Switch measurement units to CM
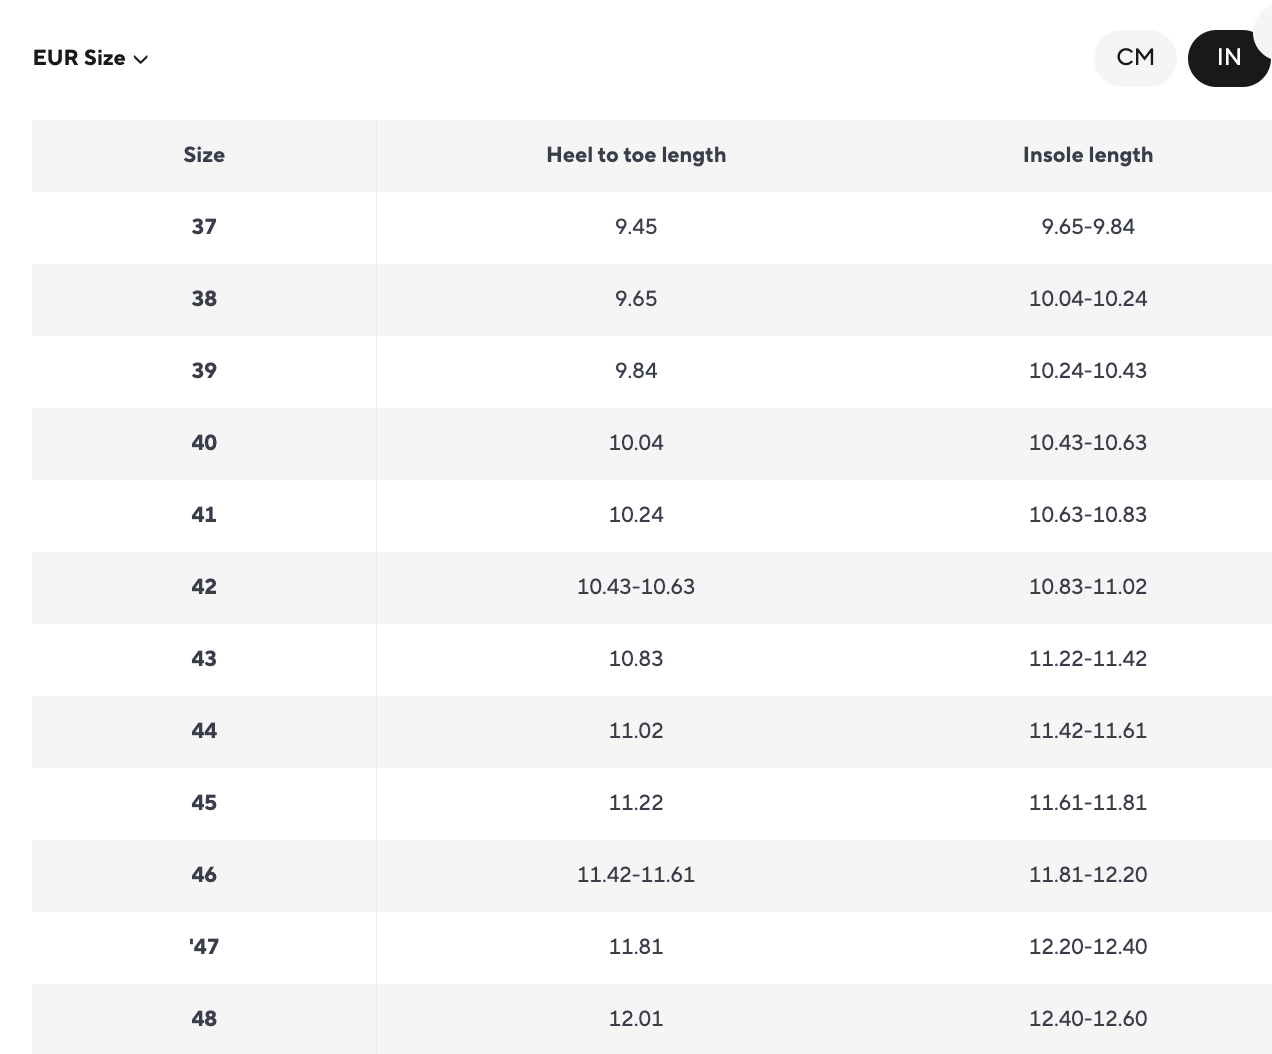 (1135, 58)
